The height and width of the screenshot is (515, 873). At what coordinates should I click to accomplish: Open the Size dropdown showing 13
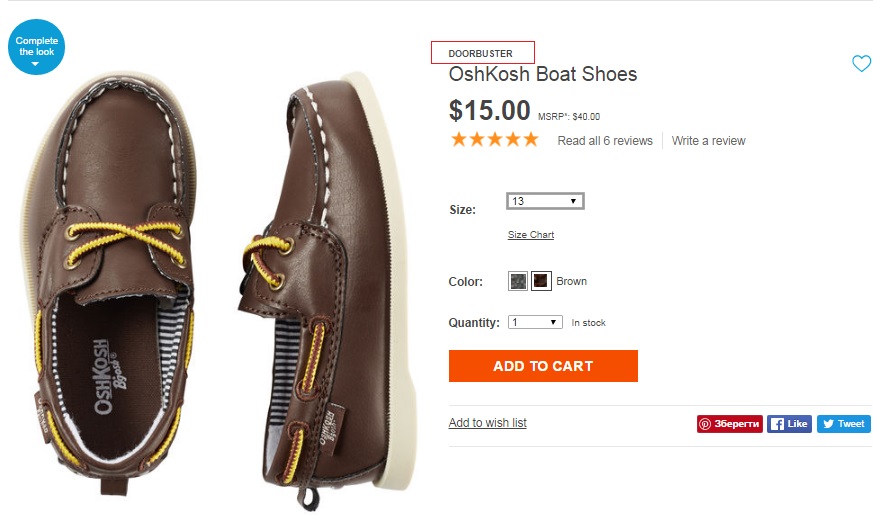(545, 201)
